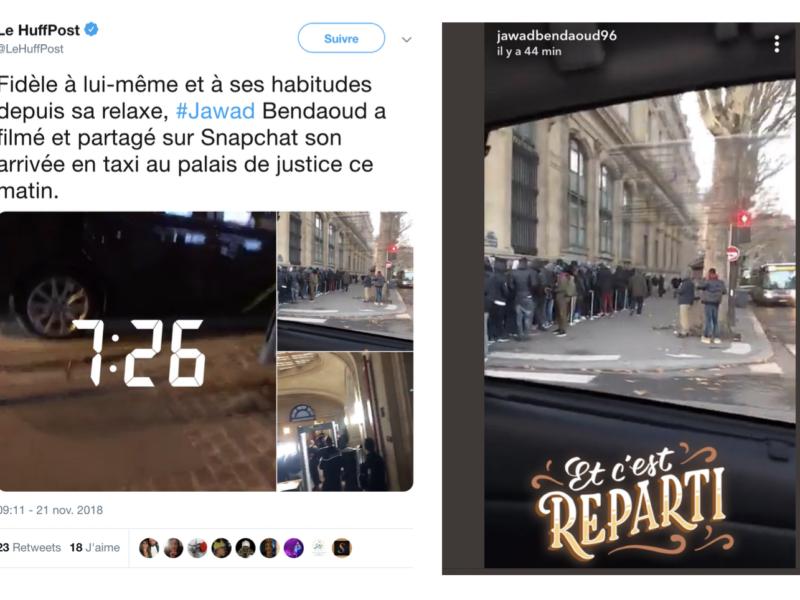Open the Le HuffPost profile name
The image size is (800, 600).
point(40,30)
